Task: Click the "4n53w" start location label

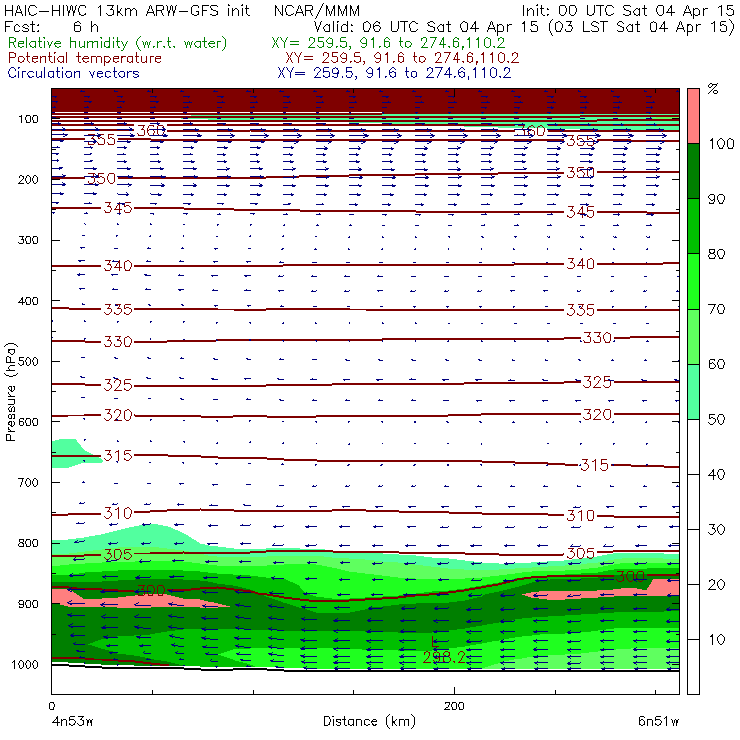Action: pyautogui.click(x=72, y=722)
